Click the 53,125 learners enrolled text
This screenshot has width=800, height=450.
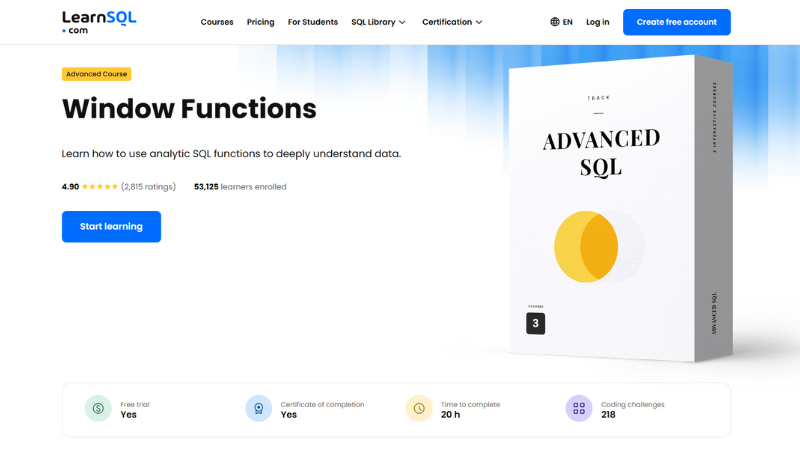pyautogui.click(x=240, y=187)
